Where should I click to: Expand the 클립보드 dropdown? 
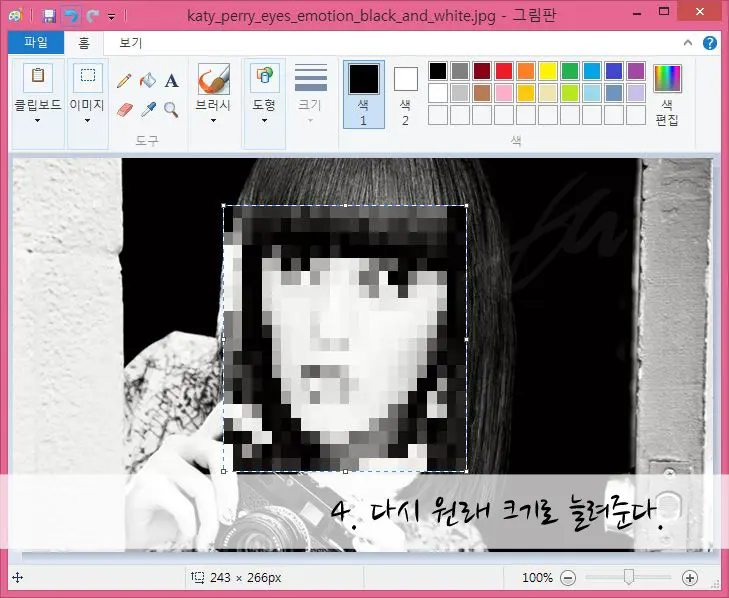click(37, 120)
